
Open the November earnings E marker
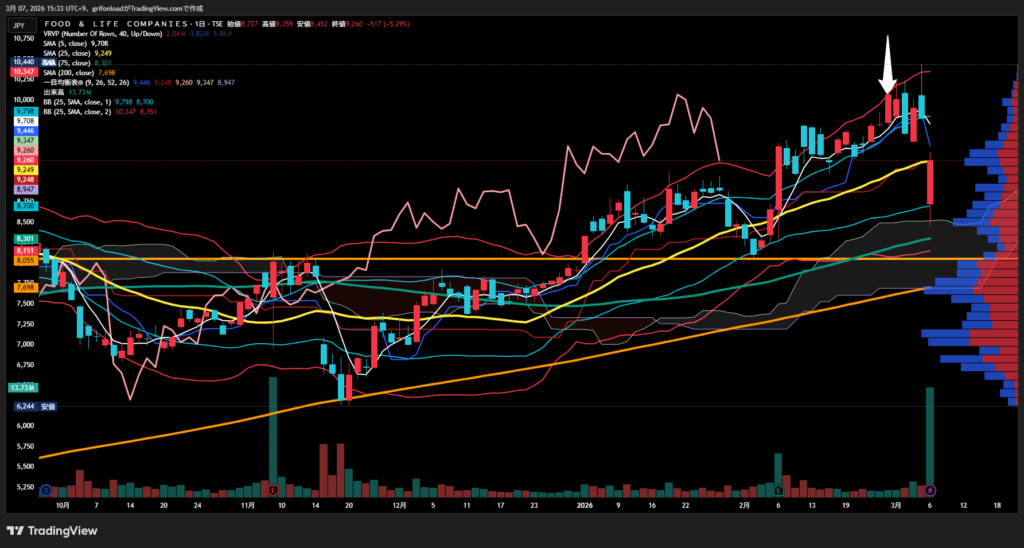coord(272,489)
